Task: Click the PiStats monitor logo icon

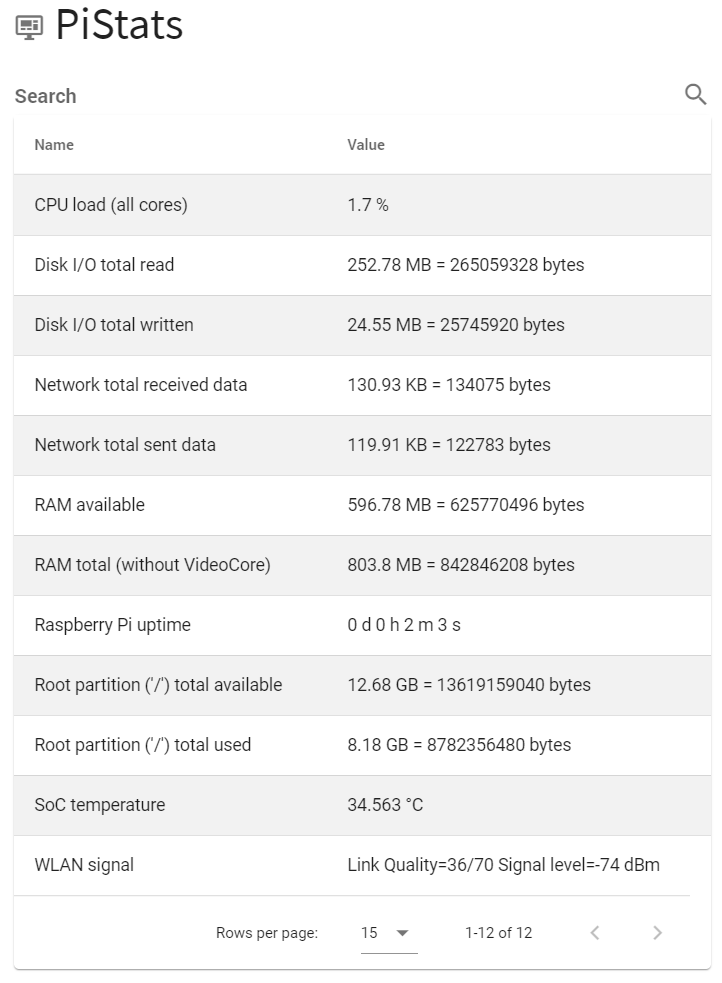Action: tap(29, 27)
